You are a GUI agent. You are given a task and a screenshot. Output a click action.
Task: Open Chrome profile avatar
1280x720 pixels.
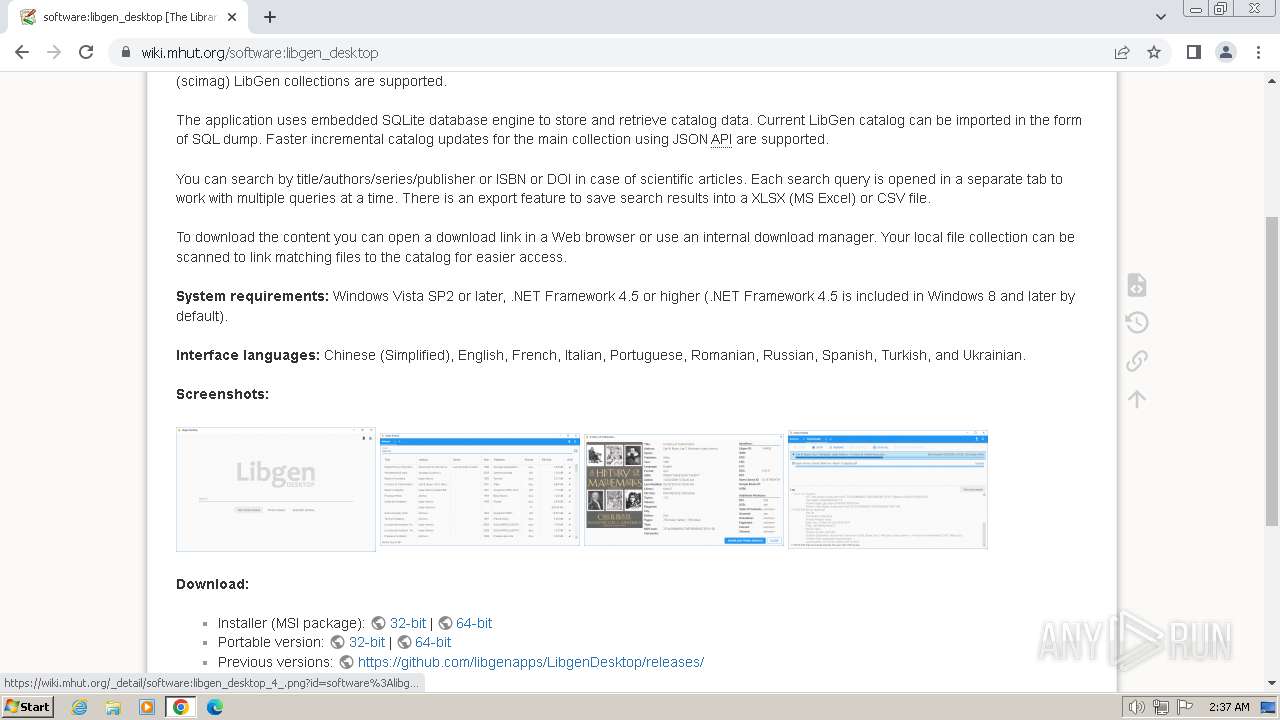click(x=1226, y=52)
